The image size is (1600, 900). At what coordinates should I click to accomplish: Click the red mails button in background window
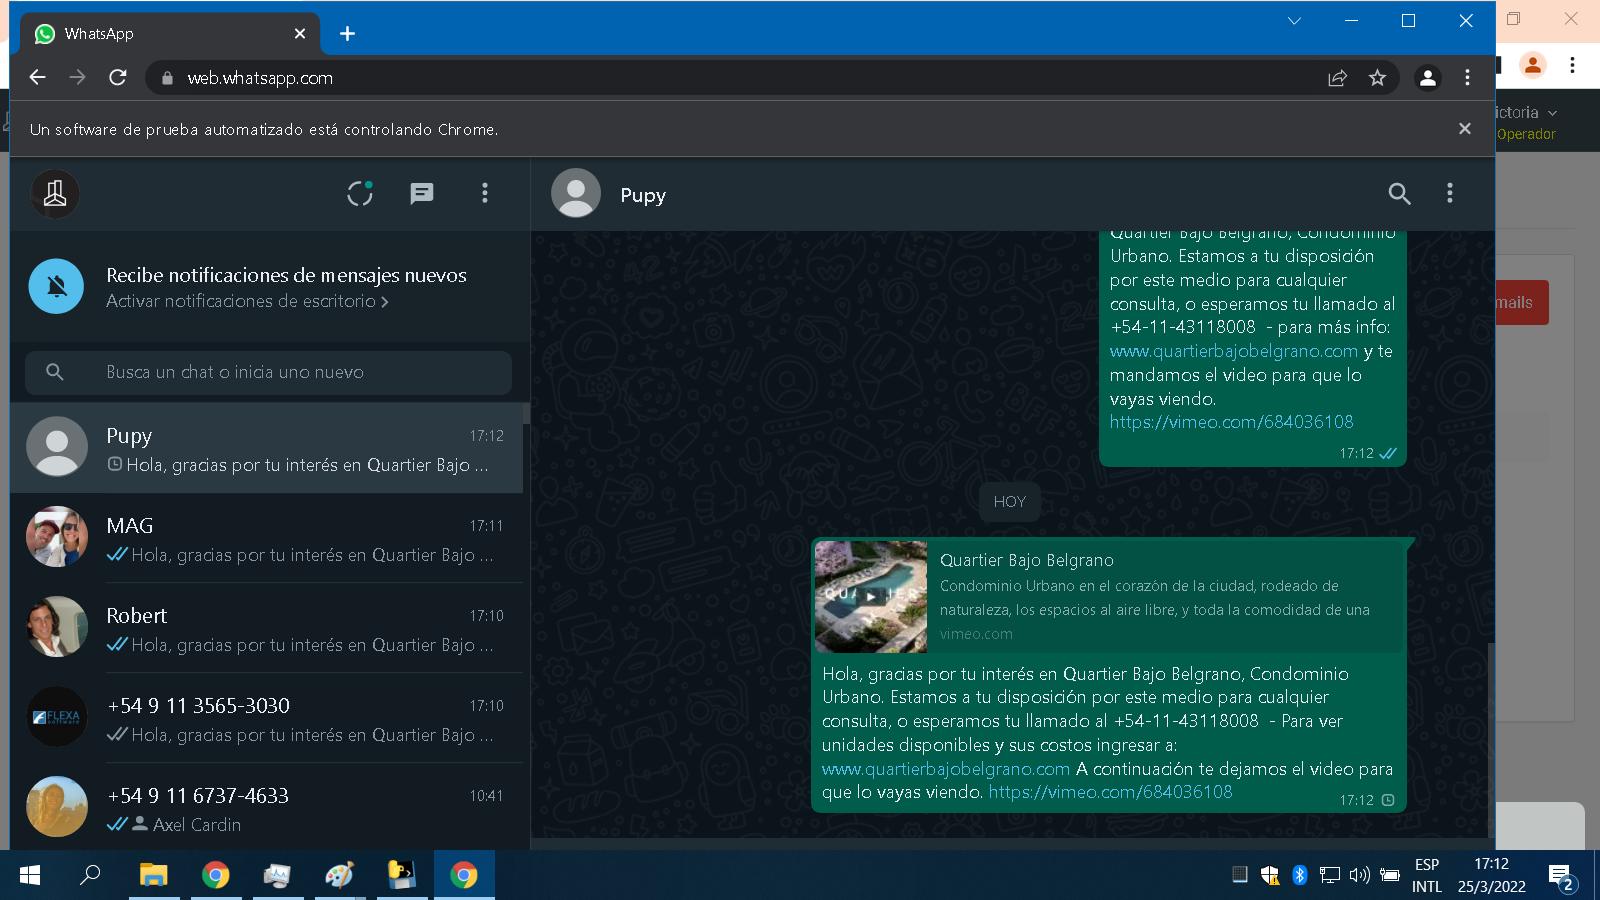pos(1522,302)
